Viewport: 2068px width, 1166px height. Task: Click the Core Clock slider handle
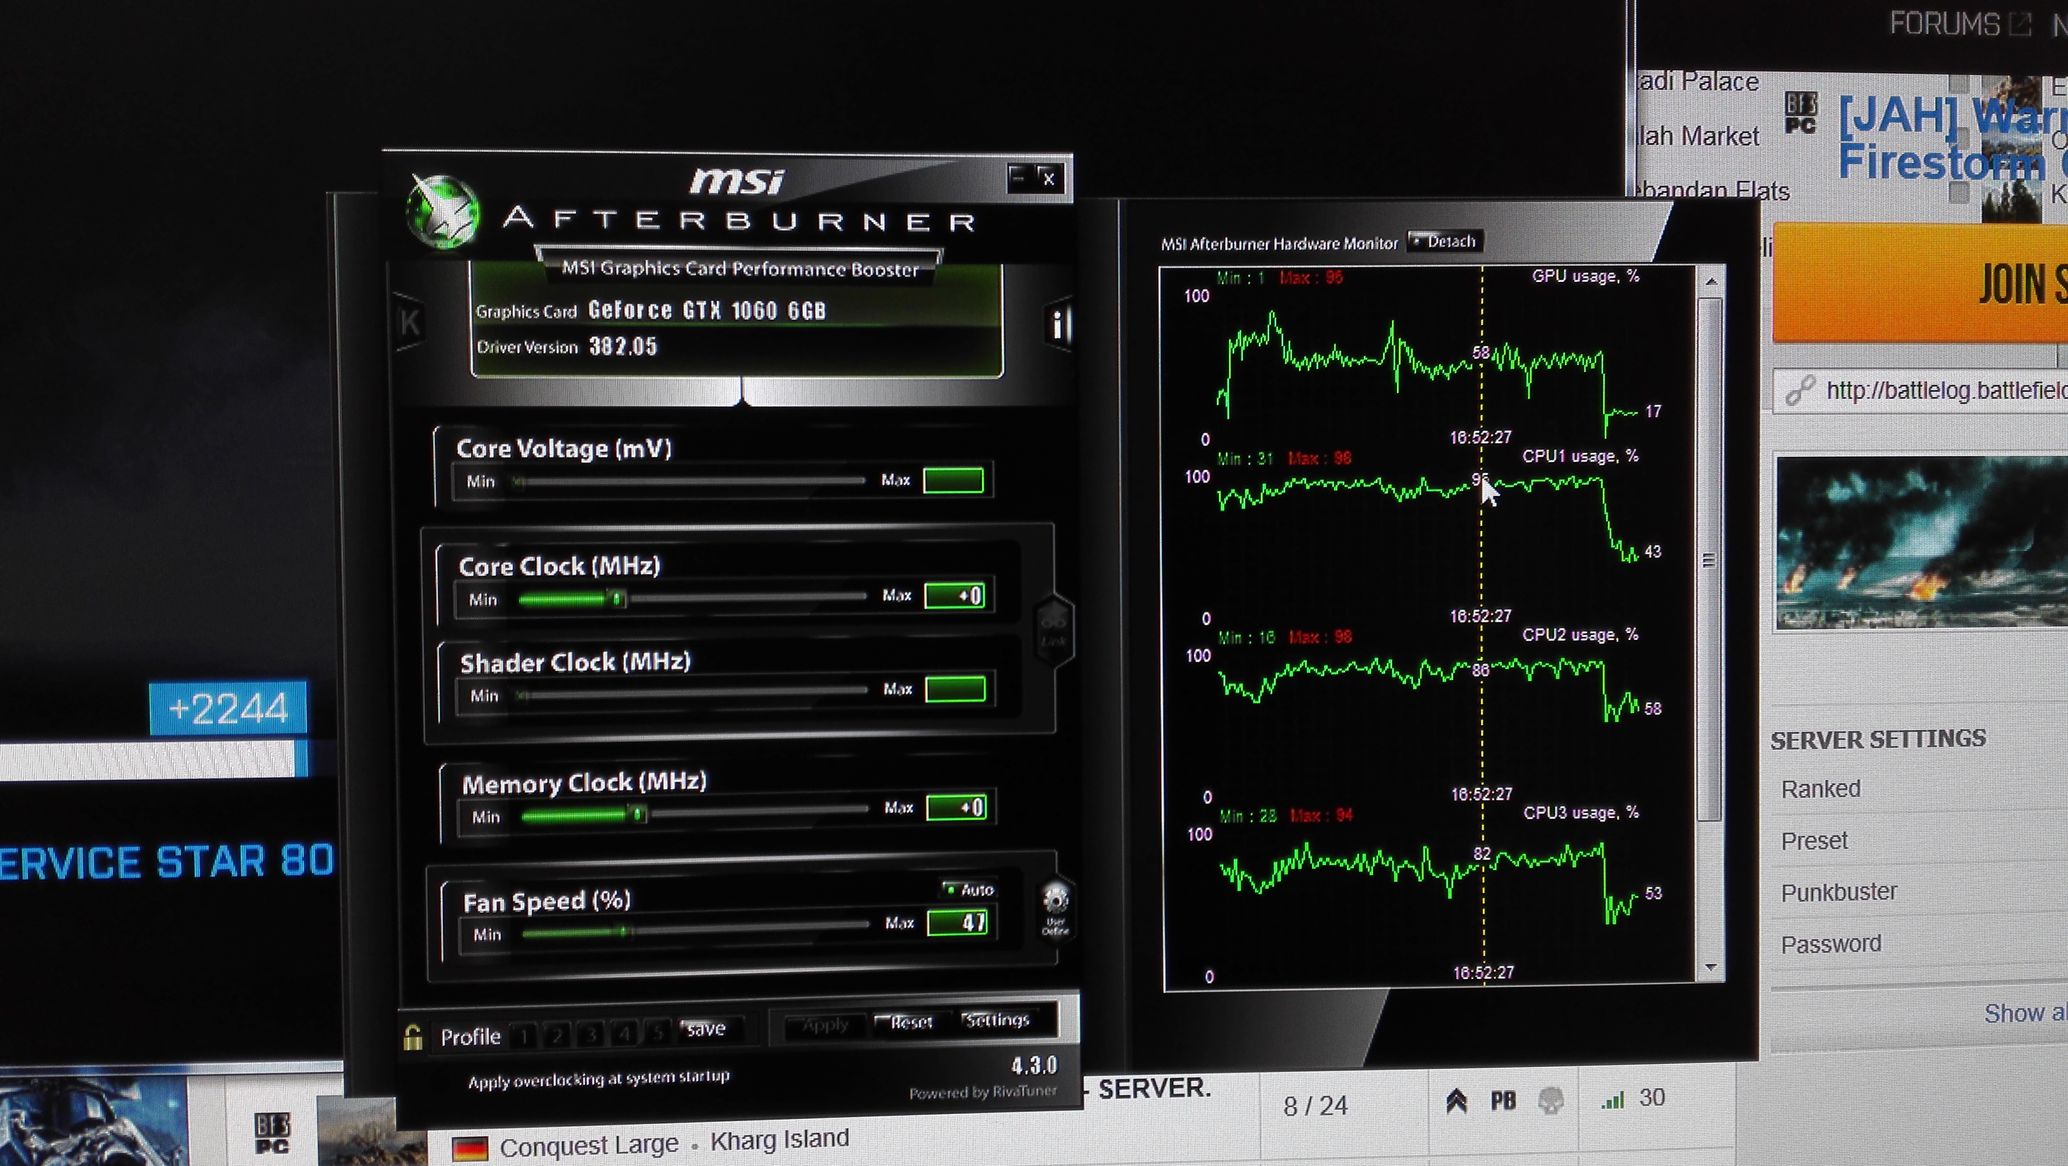coord(617,598)
